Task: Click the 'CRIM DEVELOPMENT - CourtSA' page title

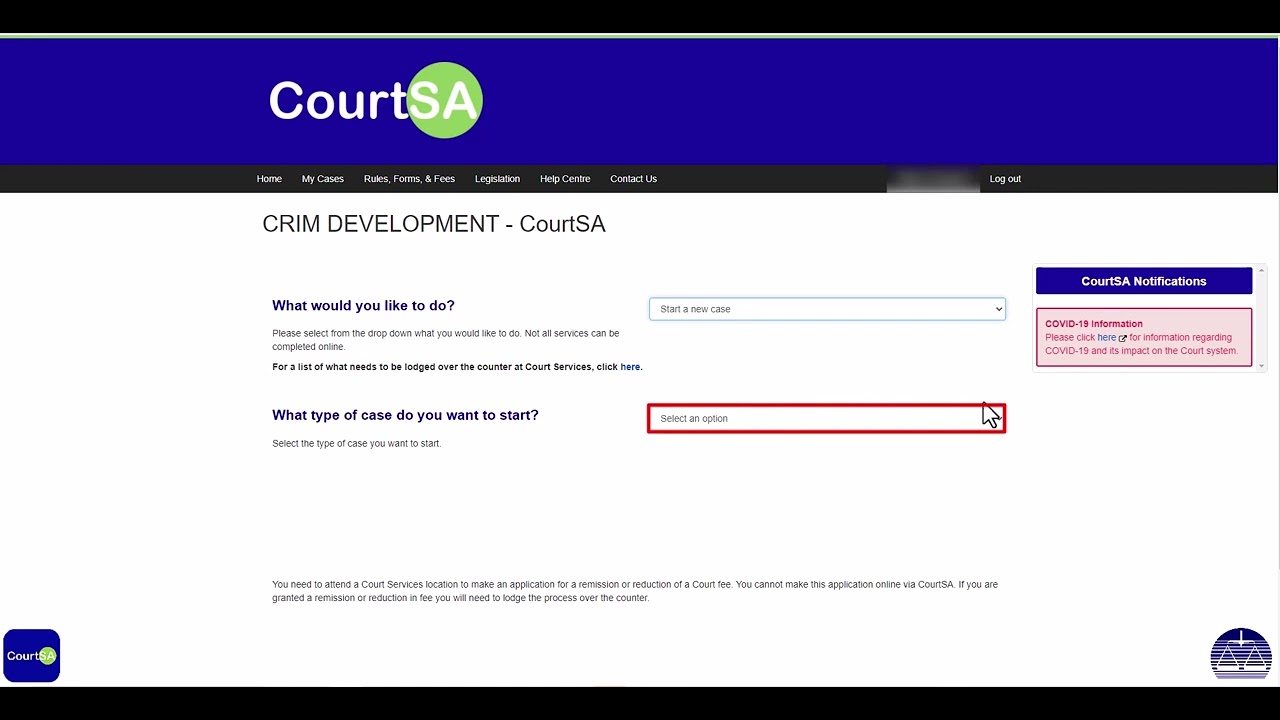Action: [x=434, y=224]
